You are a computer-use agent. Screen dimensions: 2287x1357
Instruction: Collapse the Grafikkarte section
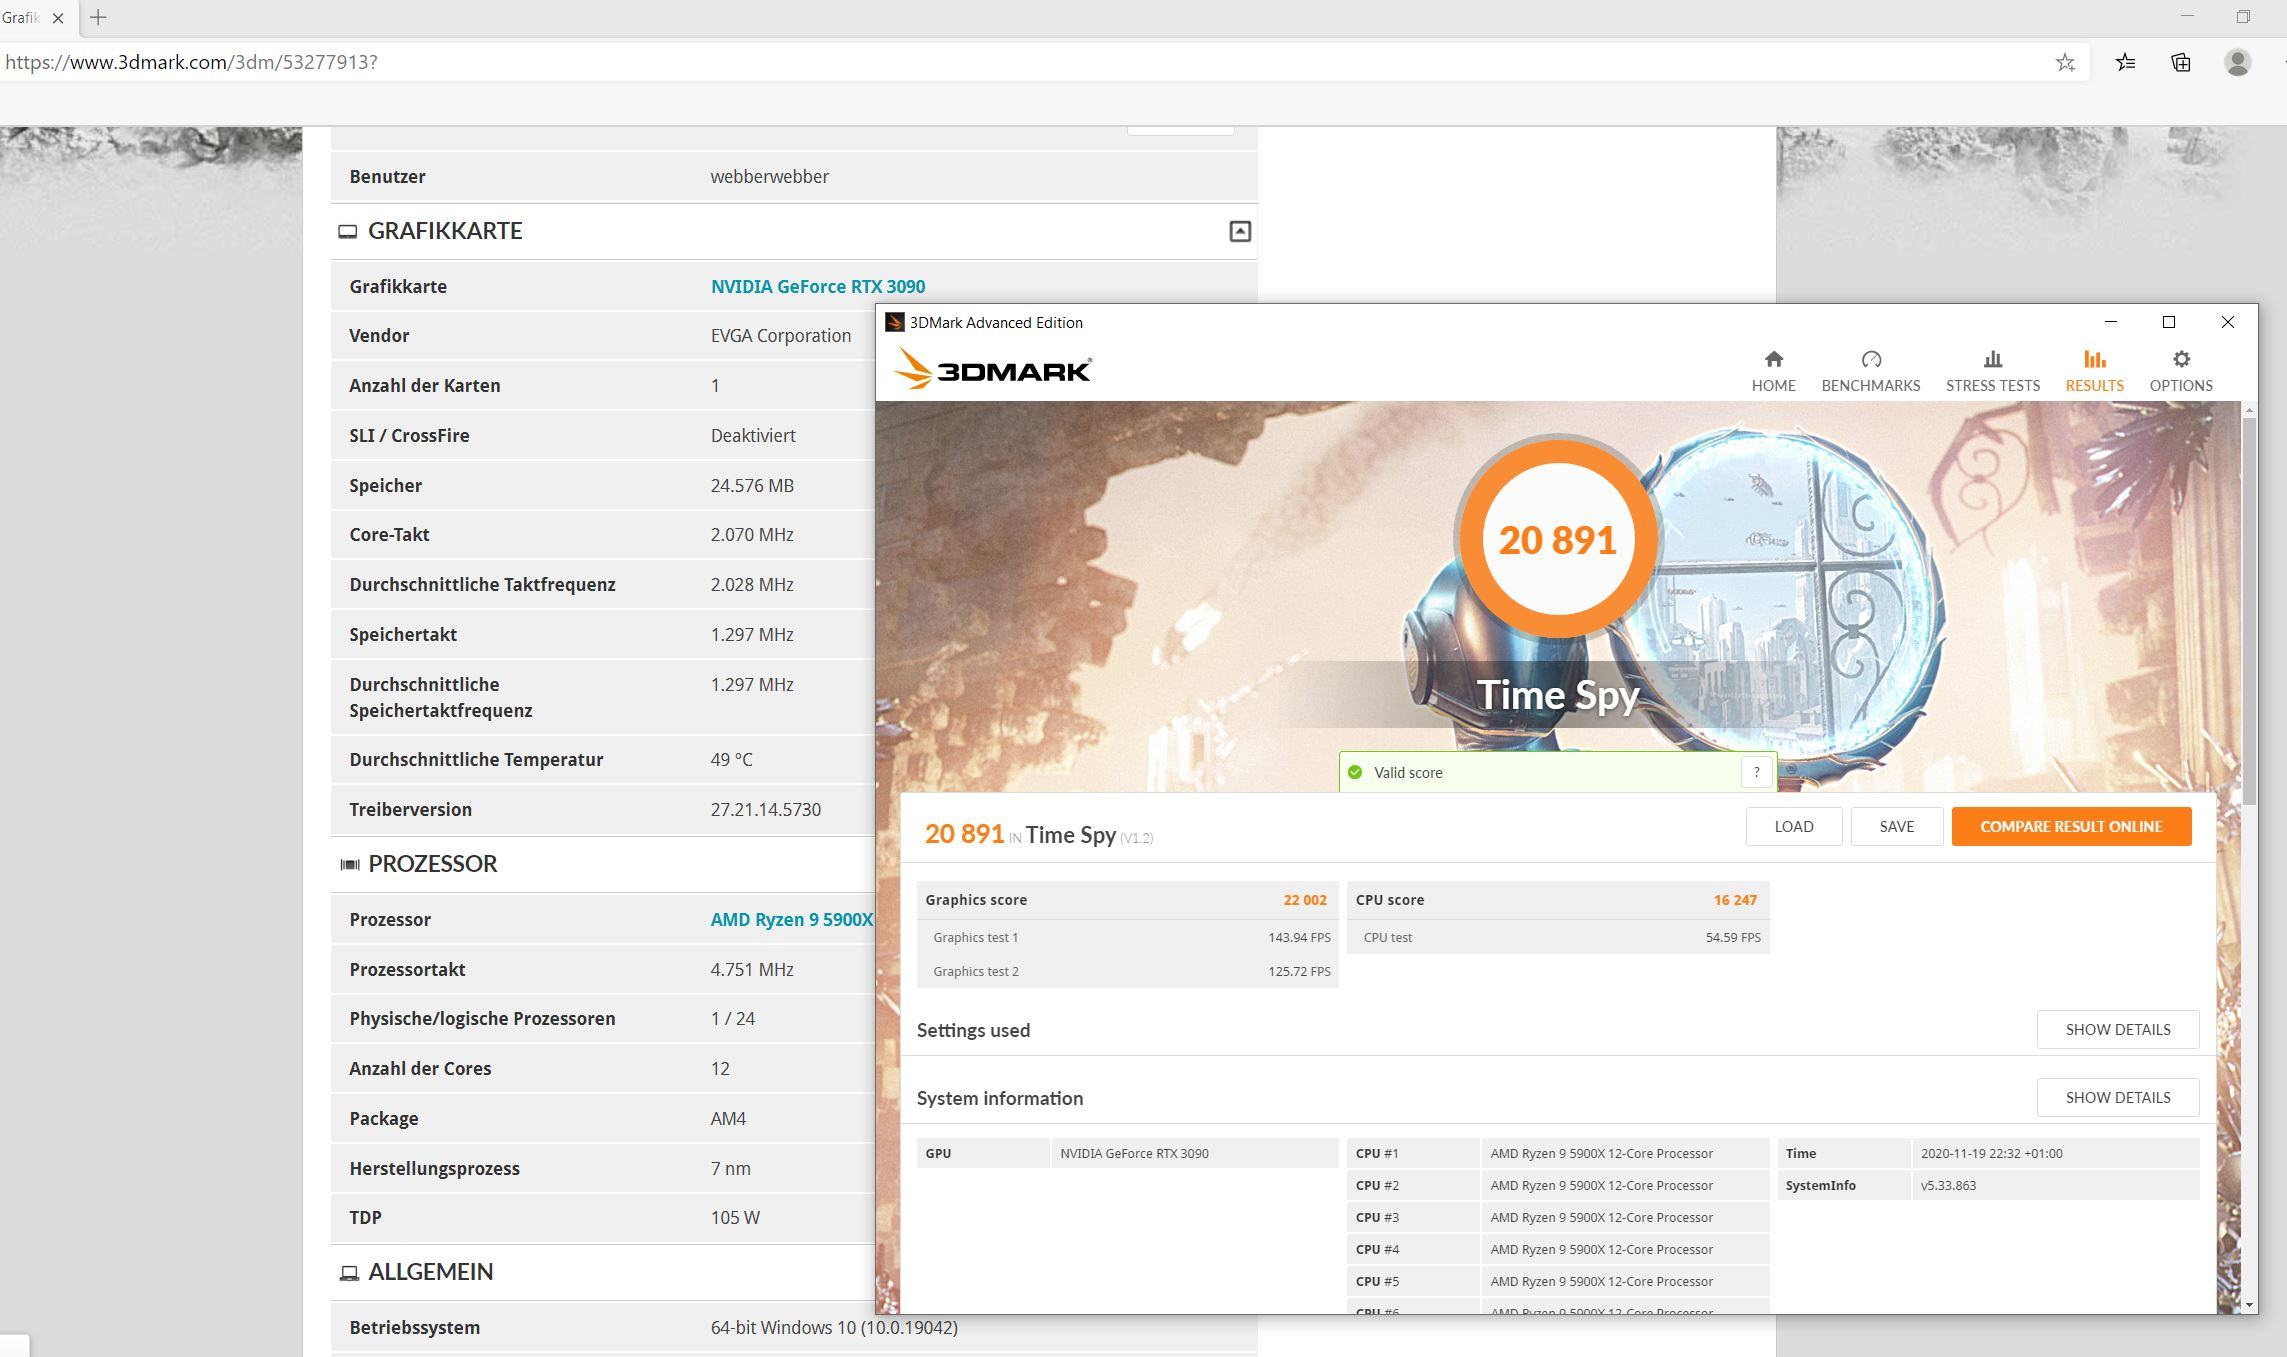(1239, 232)
